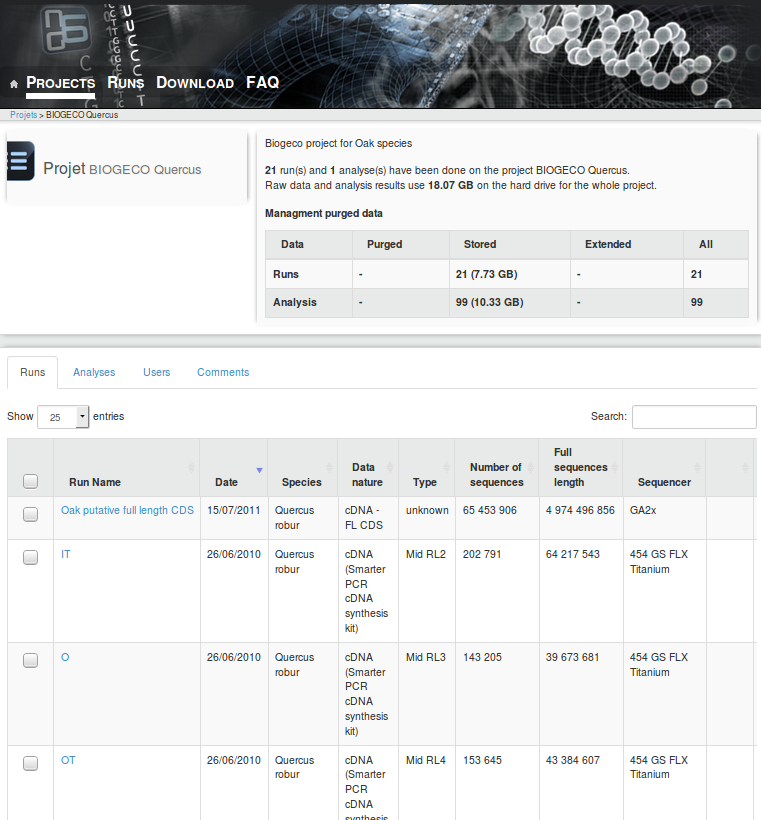Switch to the Analyses tab

click(x=94, y=372)
